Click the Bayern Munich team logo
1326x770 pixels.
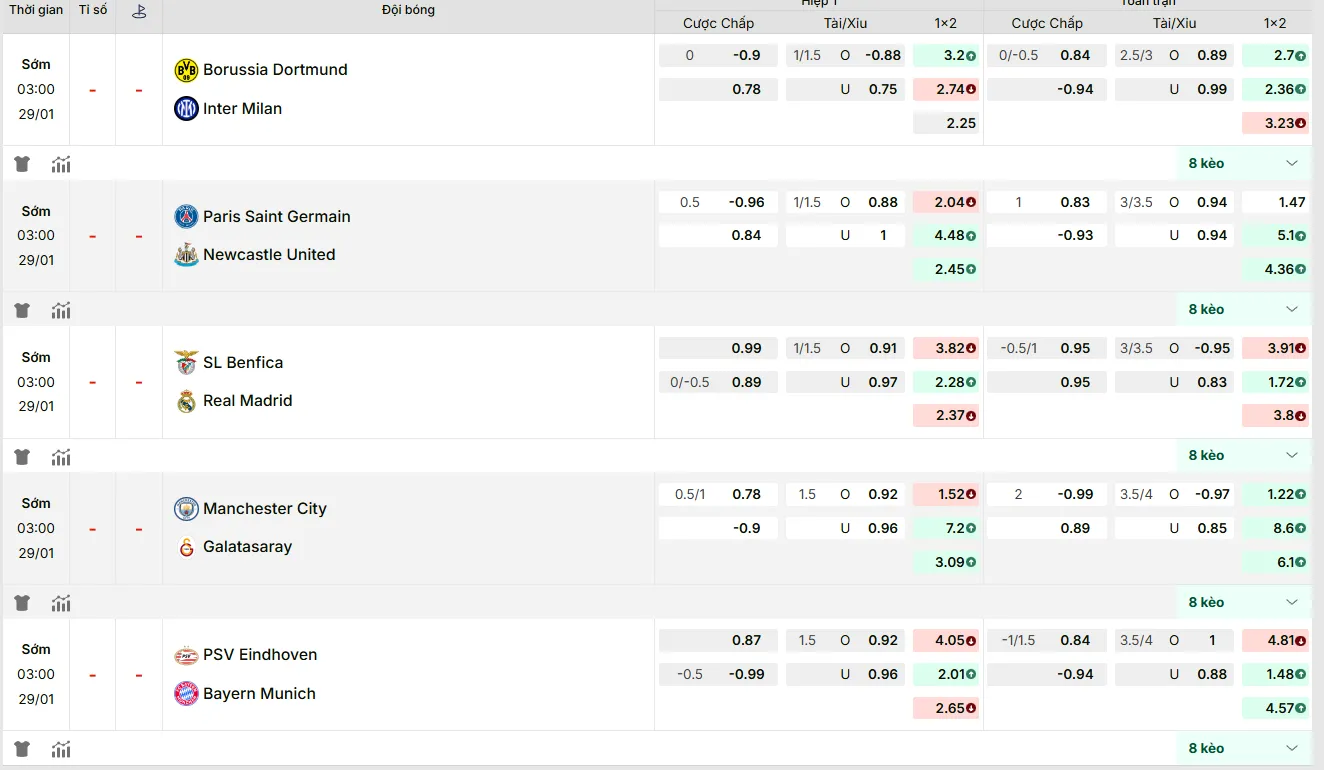pyautogui.click(x=186, y=694)
